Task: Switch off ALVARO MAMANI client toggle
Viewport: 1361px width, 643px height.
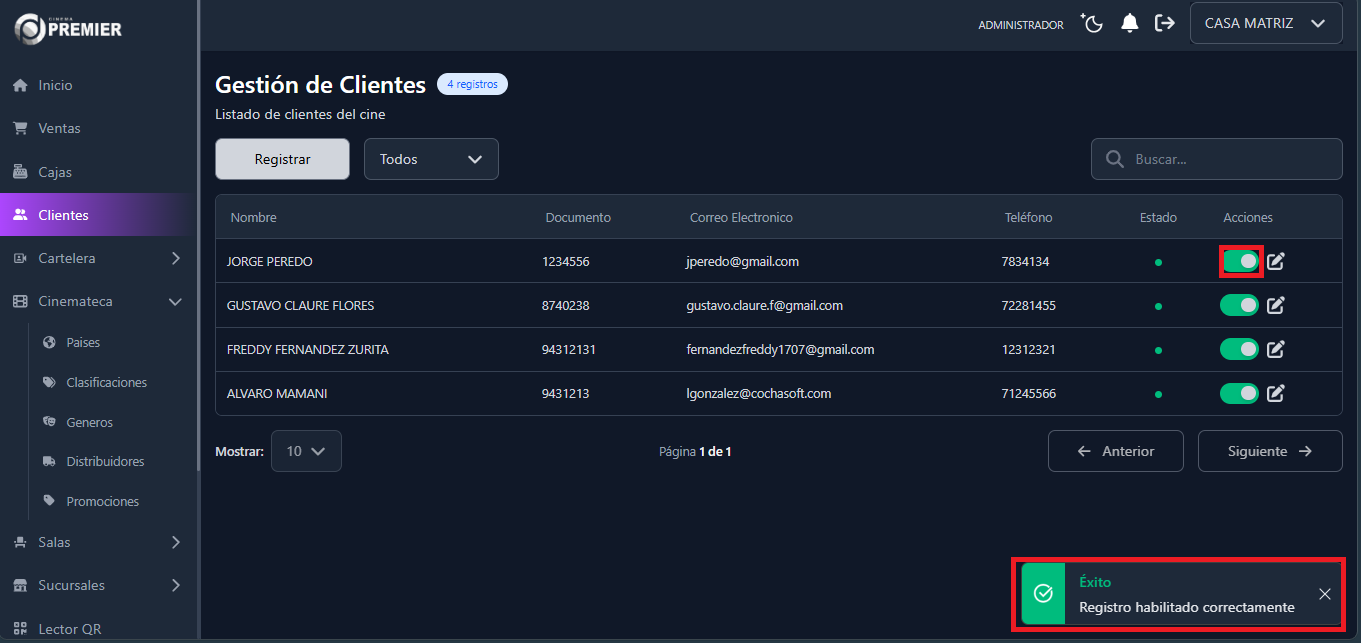Action: pyautogui.click(x=1239, y=393)
